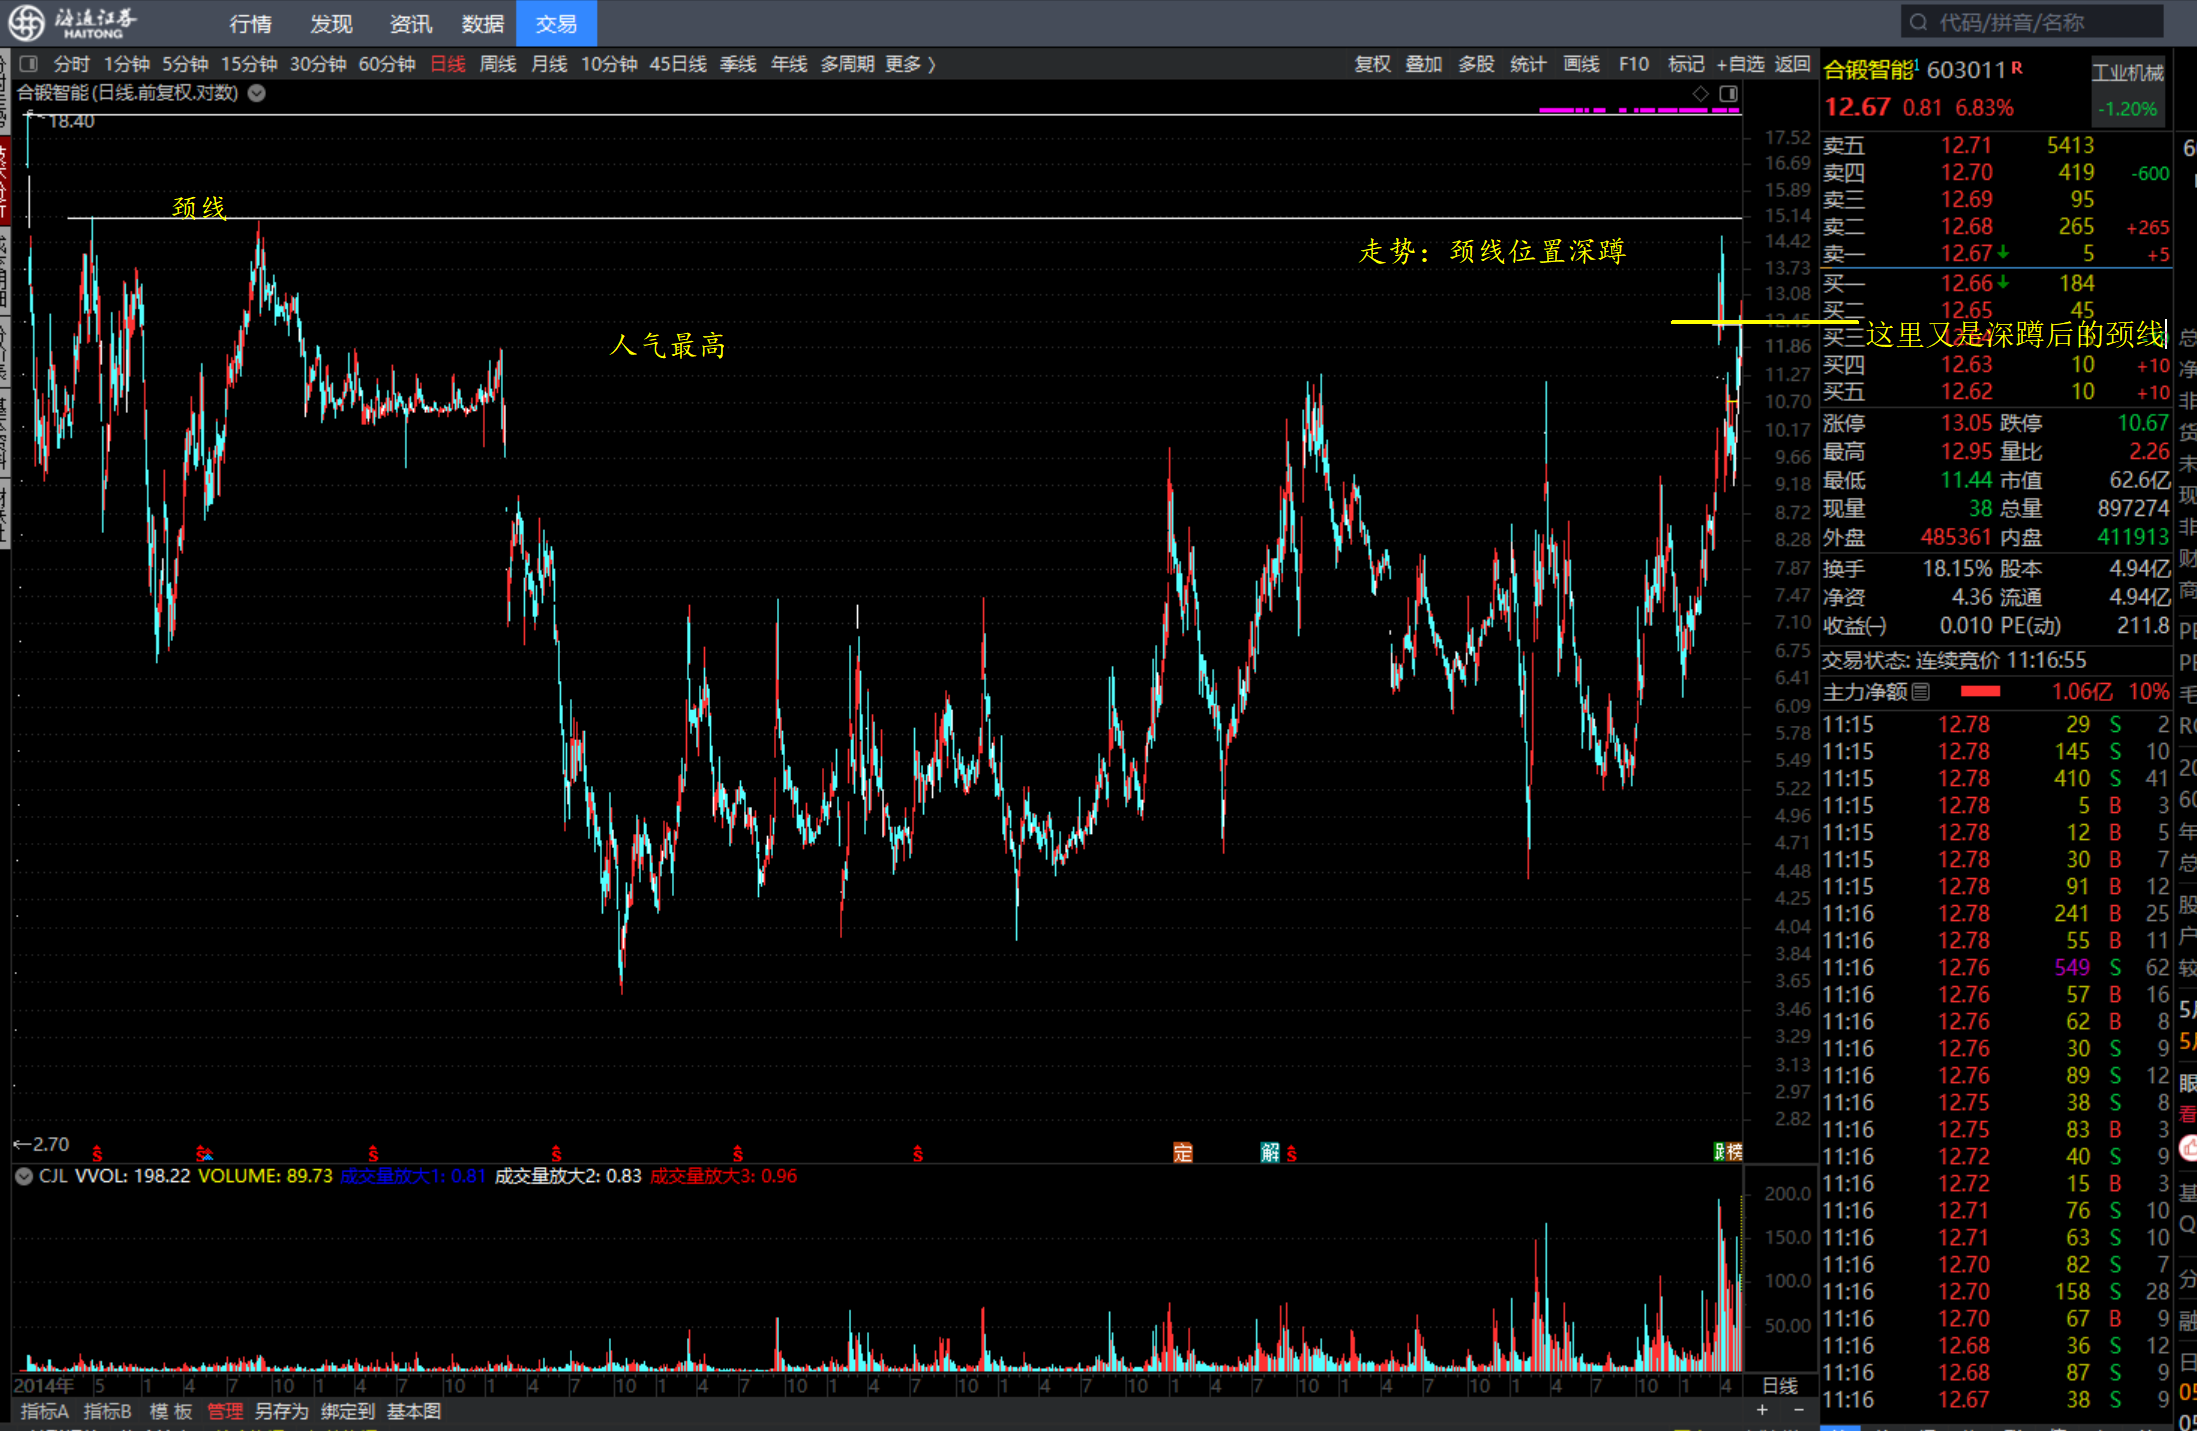Click the zoom out minus icon

tap(1799, 1410)
